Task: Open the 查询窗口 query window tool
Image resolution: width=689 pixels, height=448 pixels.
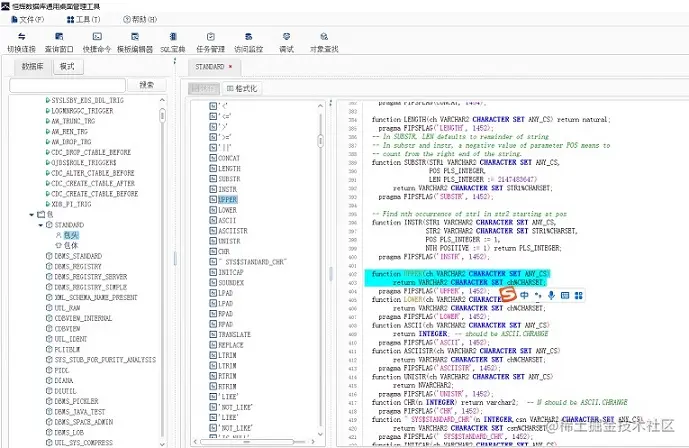Action: coord(59,42)
